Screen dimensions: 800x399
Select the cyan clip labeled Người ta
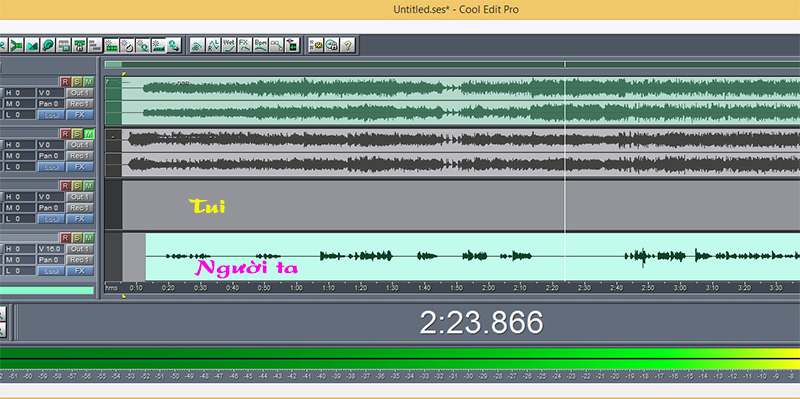(472, 257)
